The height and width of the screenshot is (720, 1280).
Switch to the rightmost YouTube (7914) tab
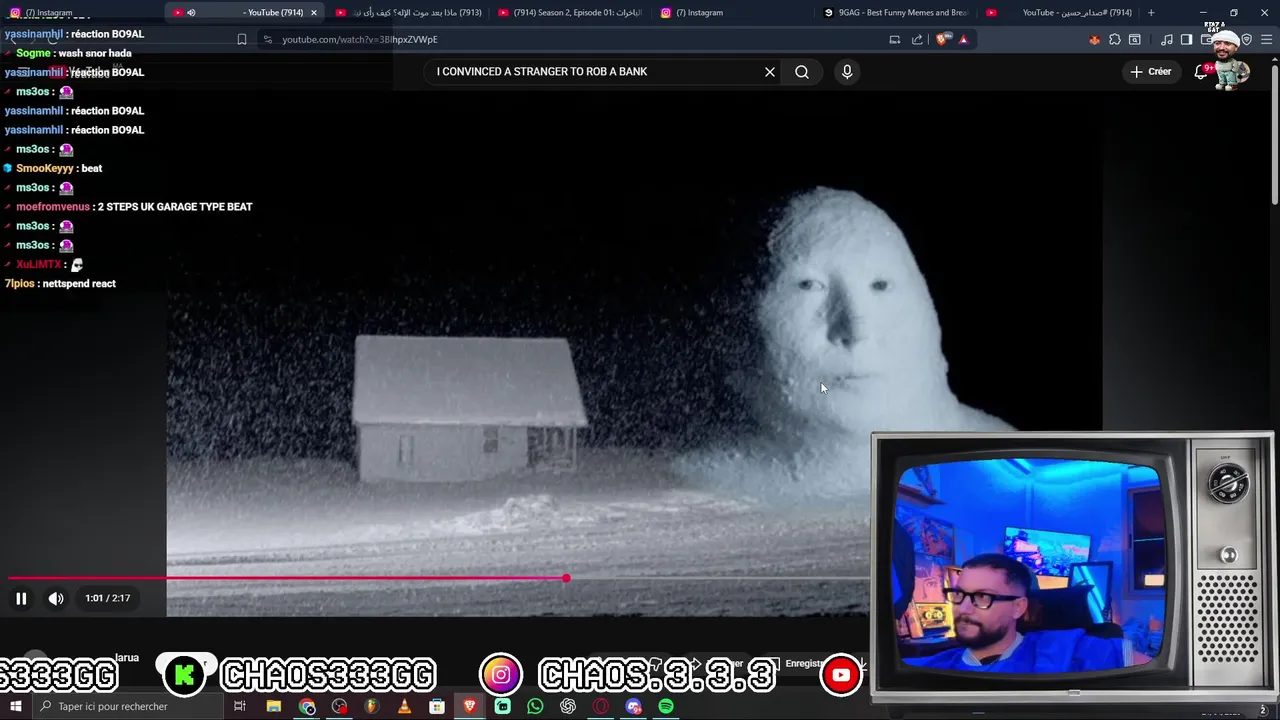click(1058, 13)
